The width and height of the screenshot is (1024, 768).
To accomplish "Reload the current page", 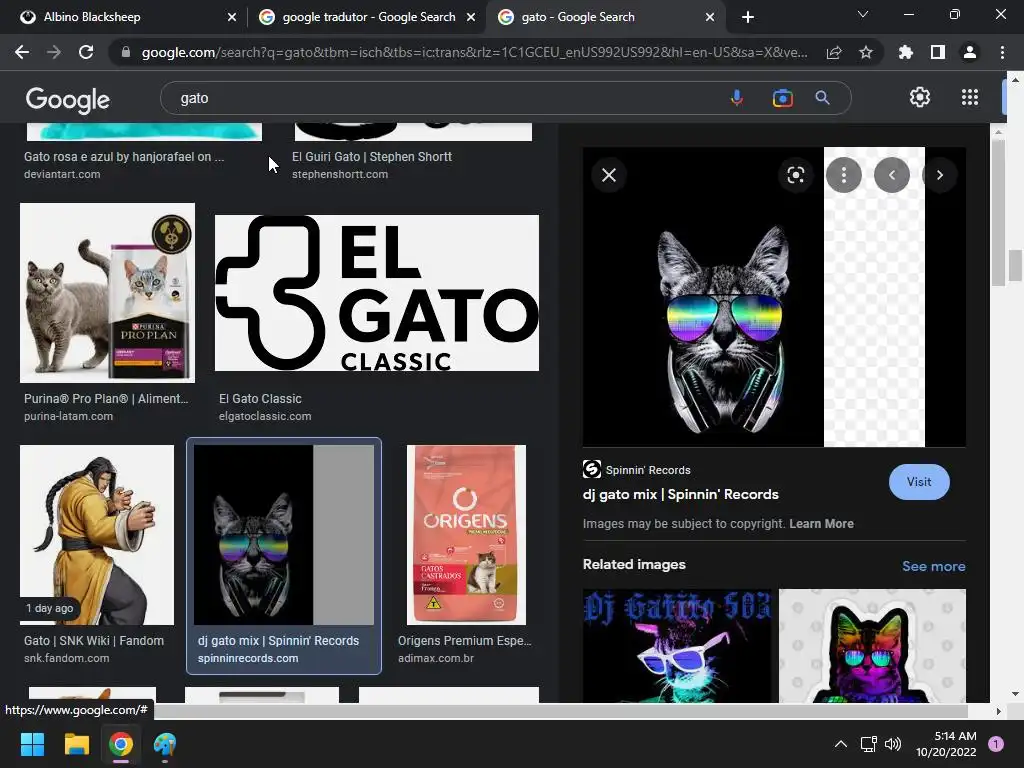I will pos(86,52).
